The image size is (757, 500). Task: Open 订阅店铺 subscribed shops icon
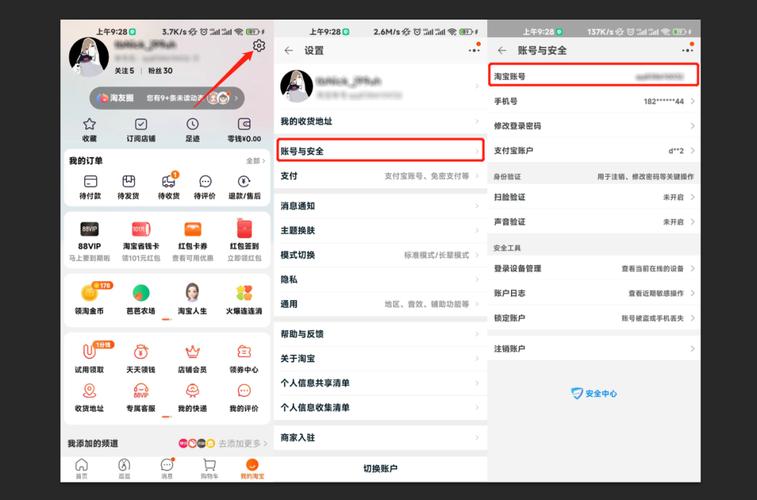point(141,124)
